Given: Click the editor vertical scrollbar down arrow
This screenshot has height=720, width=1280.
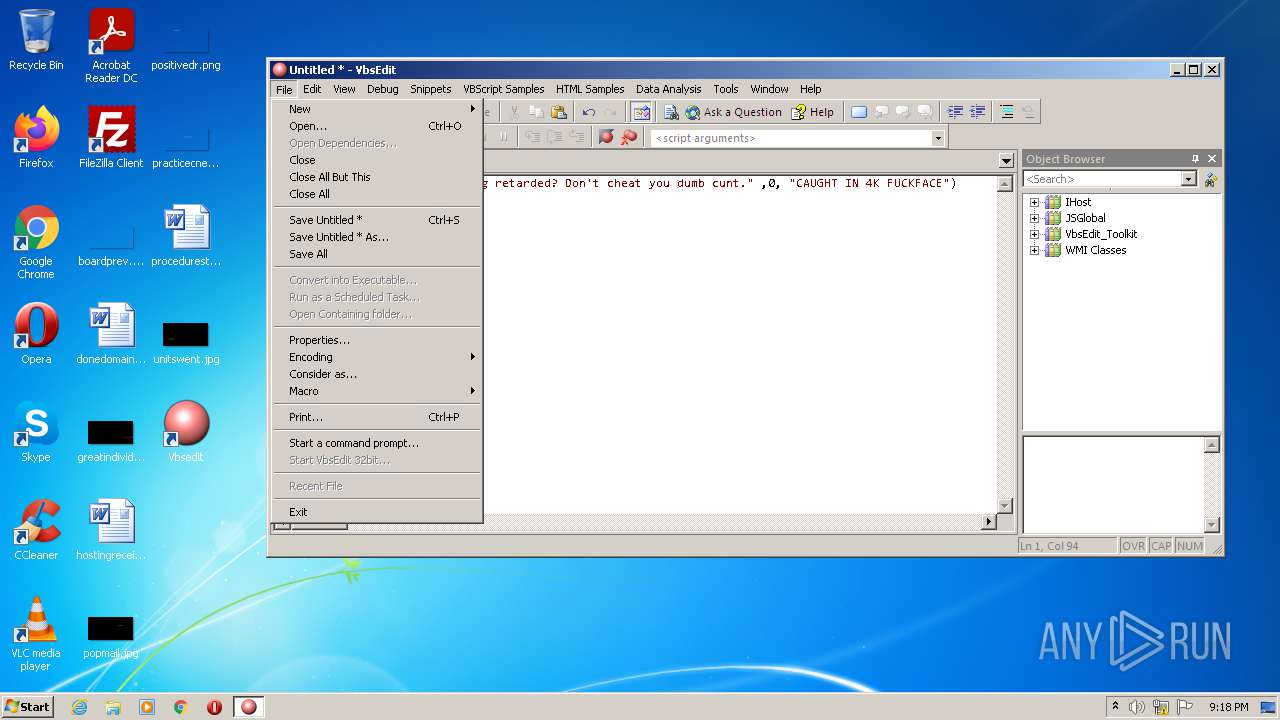Looking at the screenshot, I should click(1005, 506).
